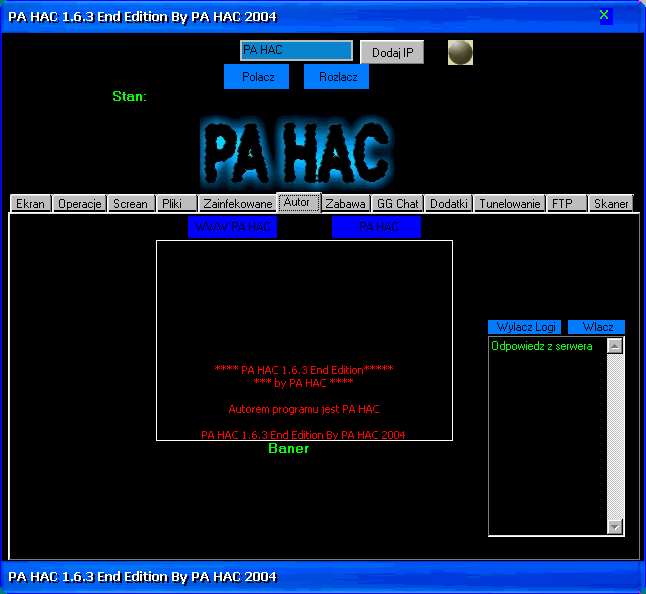Open the GG Chat tab
This screenshot has height=594, width=646.
pyautogui.click(x=398, y=203)
